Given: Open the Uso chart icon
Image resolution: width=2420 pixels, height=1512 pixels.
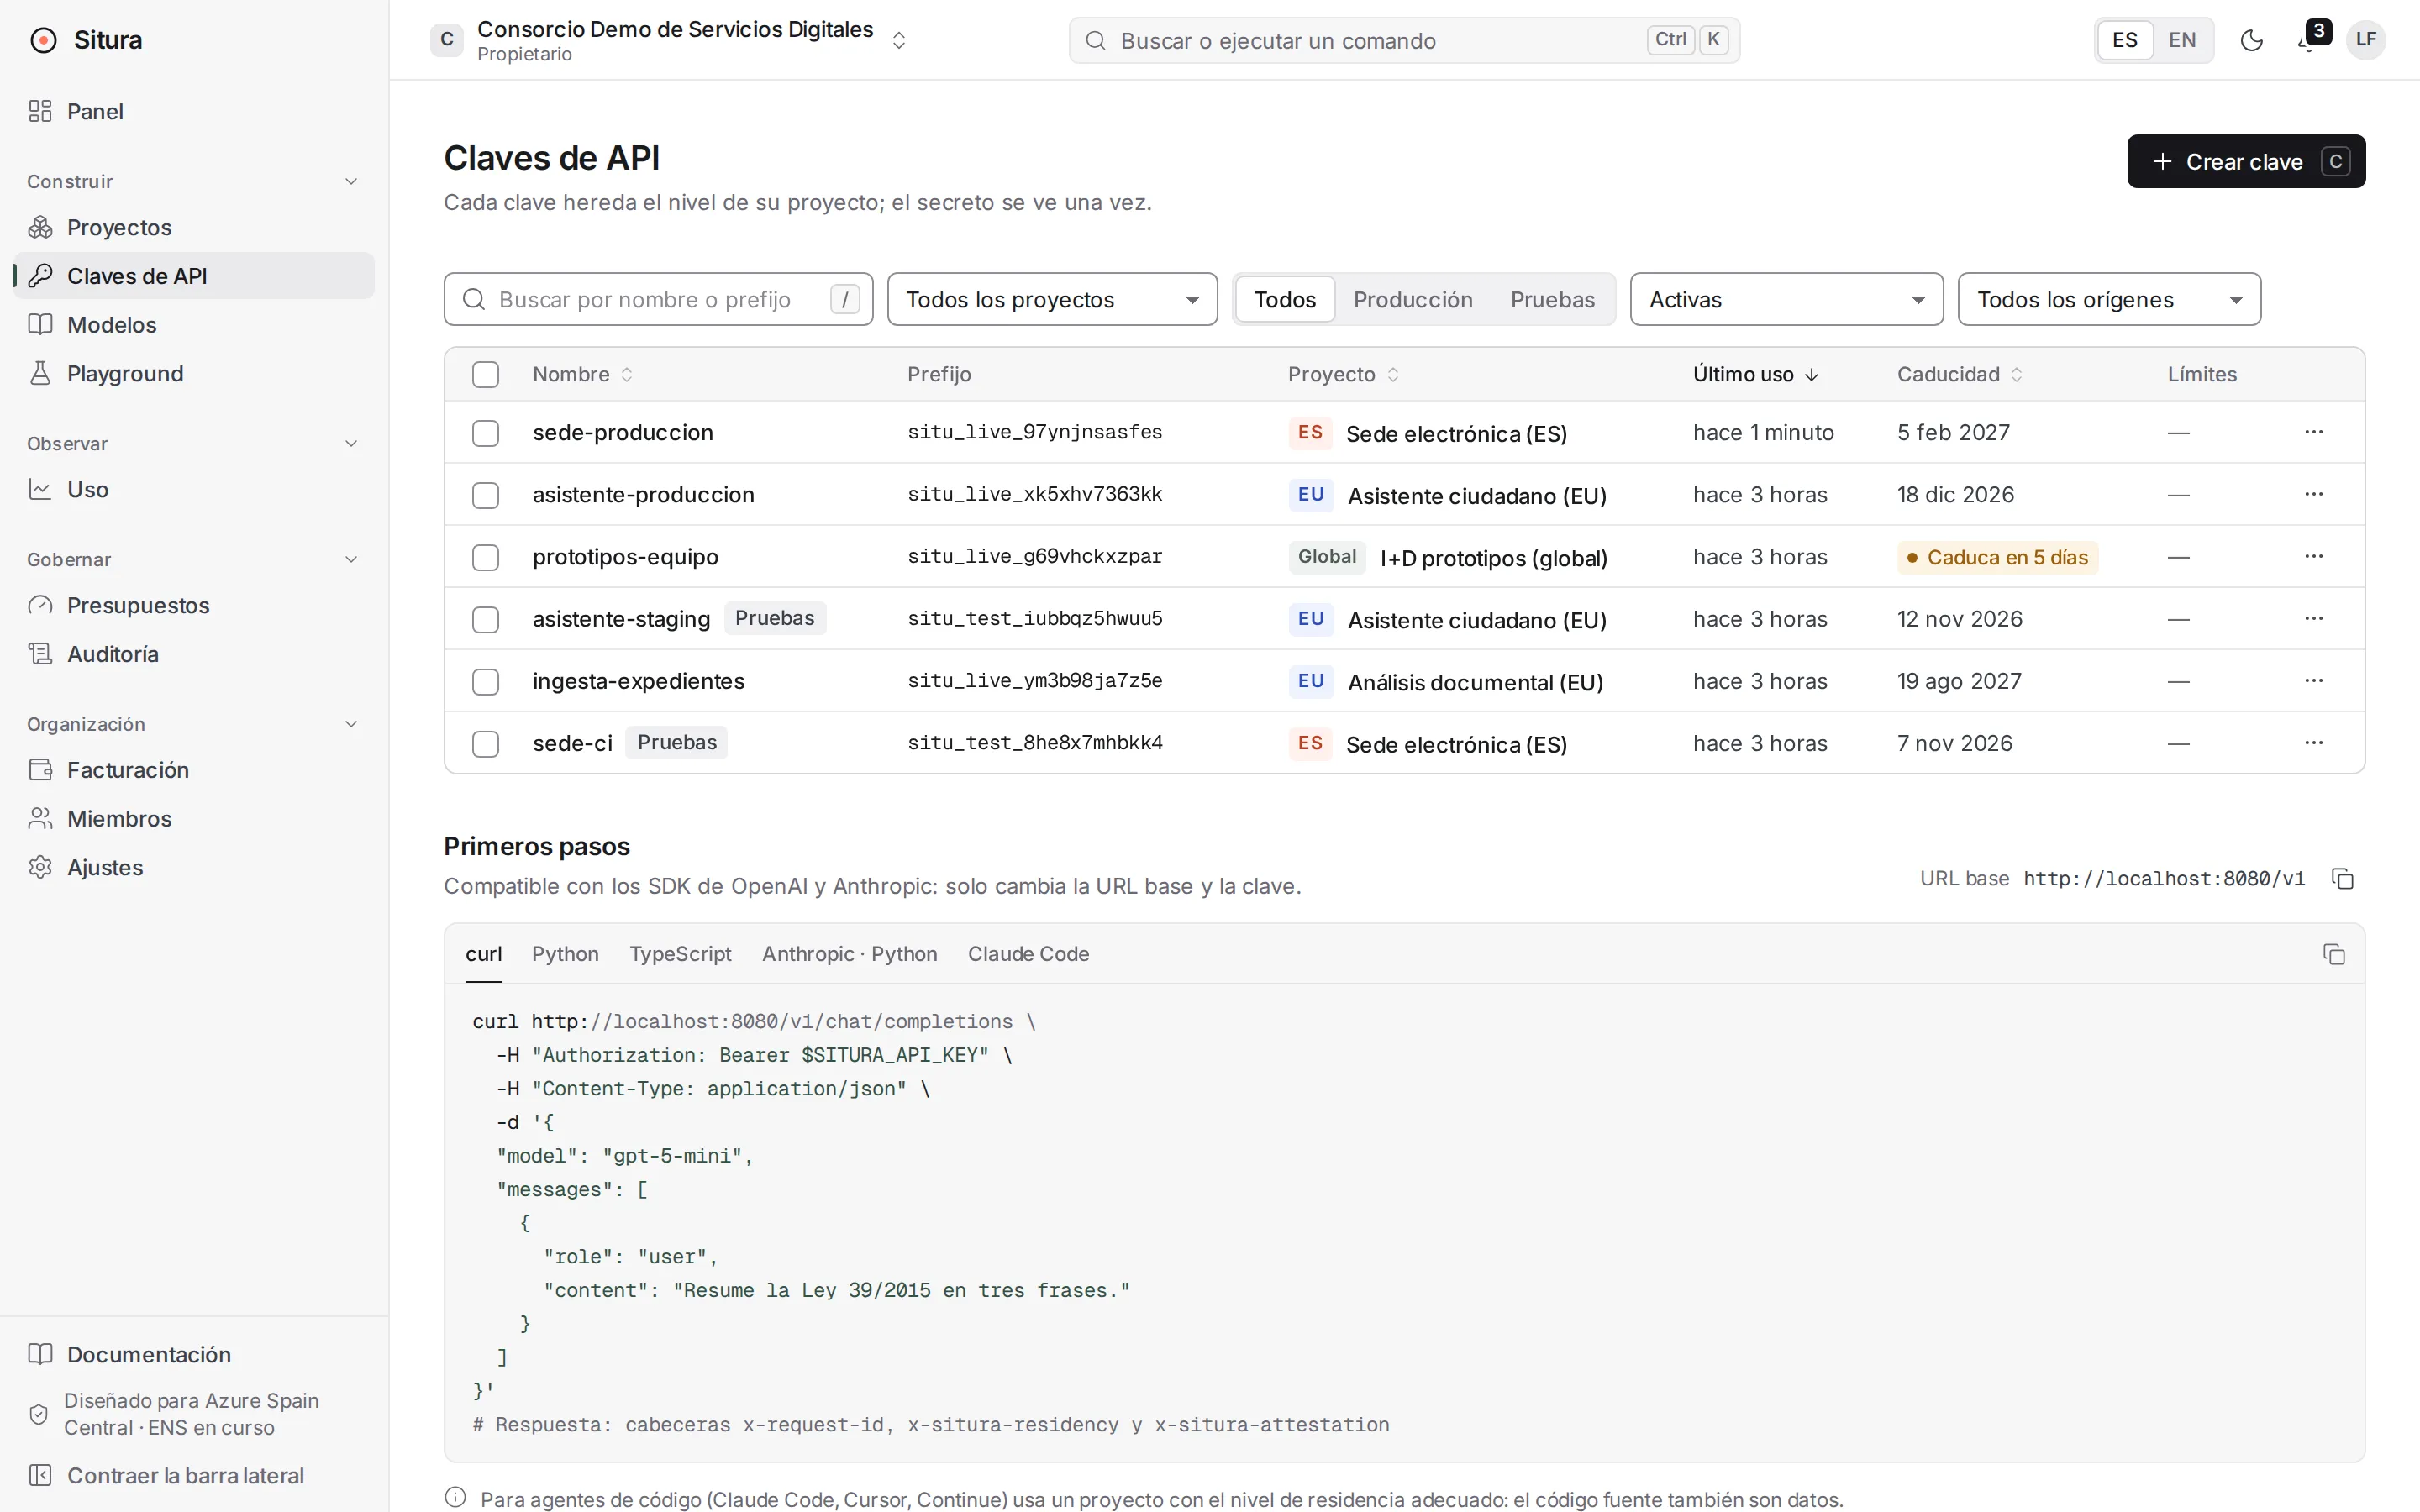Looking at the screenshot, I should click(40, 489).
